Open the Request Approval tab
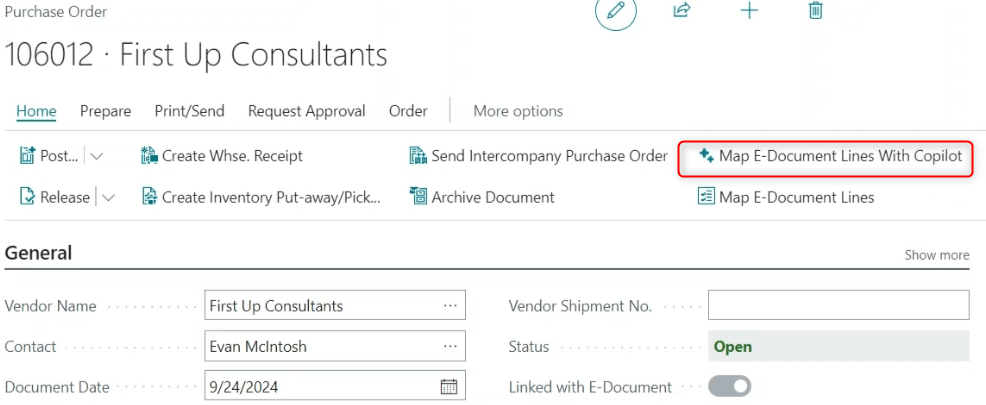This screenshot has width=986, height=405. 306,111
